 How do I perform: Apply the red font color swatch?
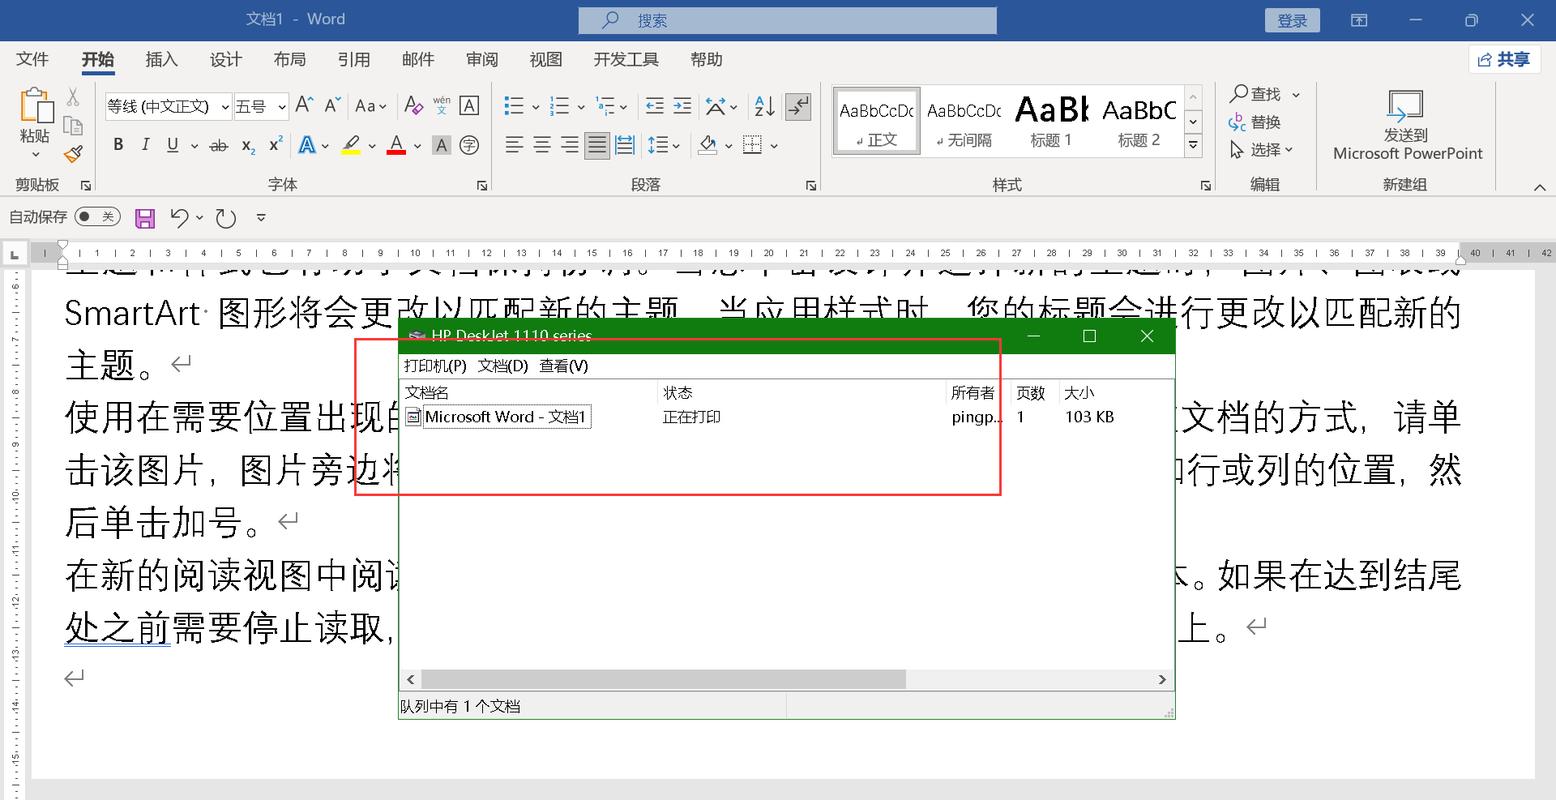396,146
